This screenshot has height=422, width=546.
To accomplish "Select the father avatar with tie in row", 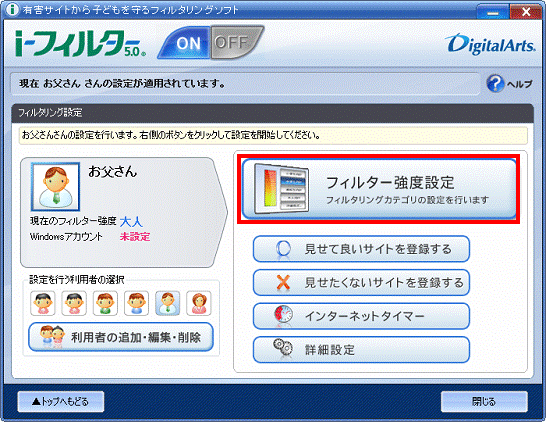I will [167, 303].
